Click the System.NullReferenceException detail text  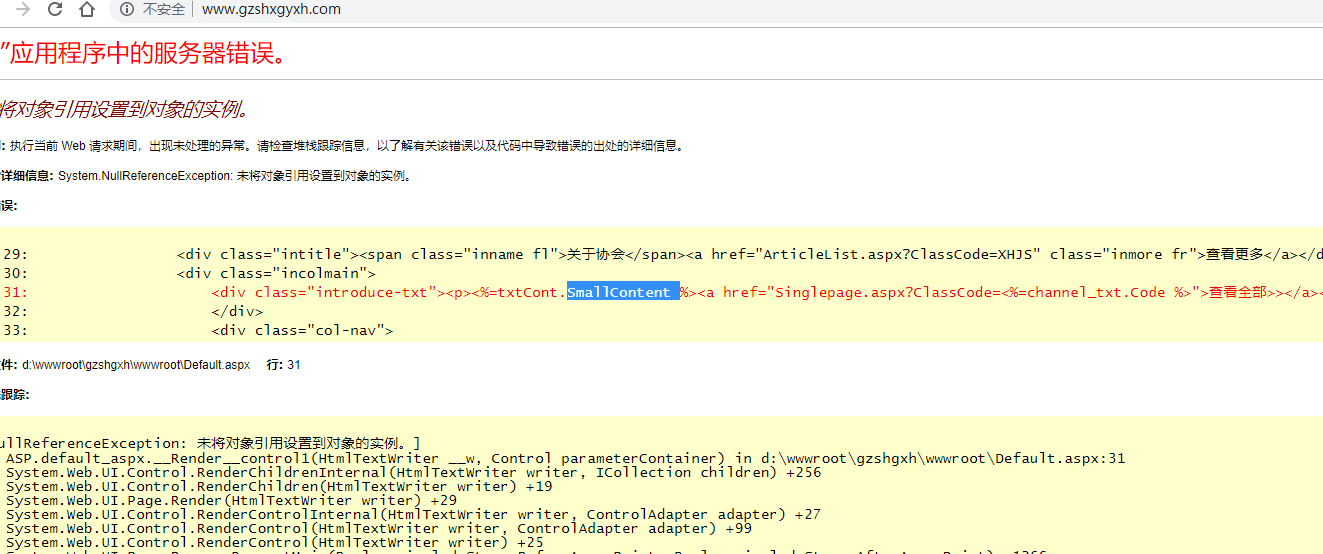235,176
